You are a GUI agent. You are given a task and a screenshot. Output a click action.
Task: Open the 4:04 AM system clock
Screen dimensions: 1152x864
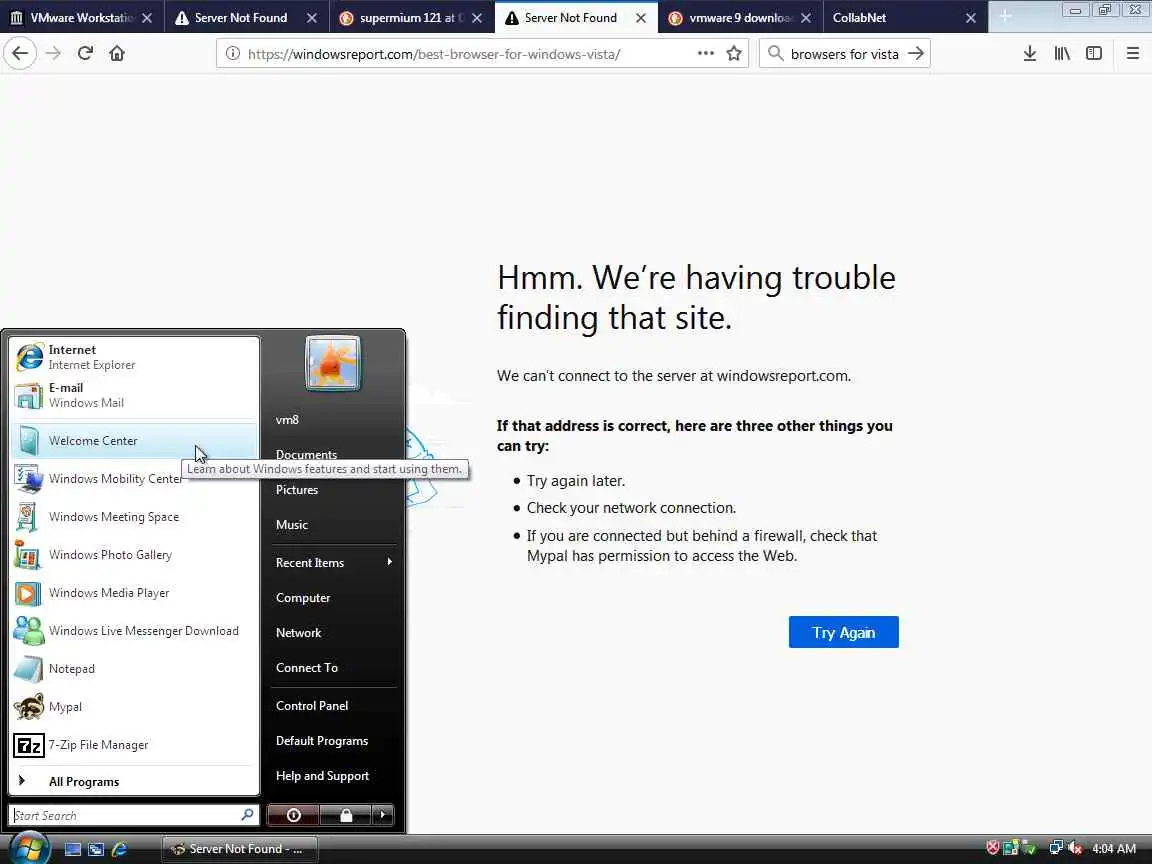[x=1114, y=849]
